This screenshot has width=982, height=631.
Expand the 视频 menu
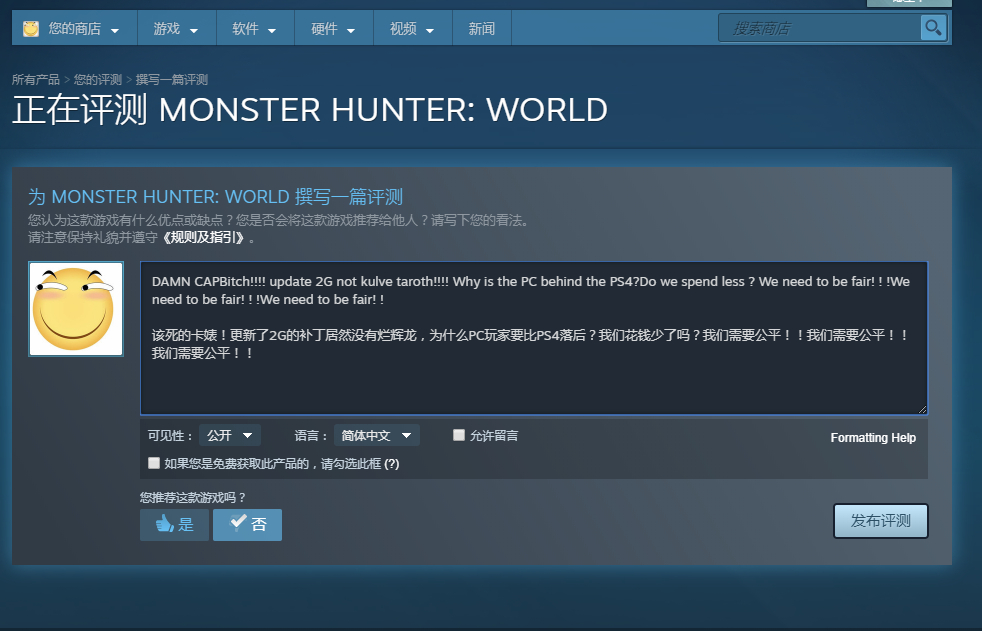(413, 29)
